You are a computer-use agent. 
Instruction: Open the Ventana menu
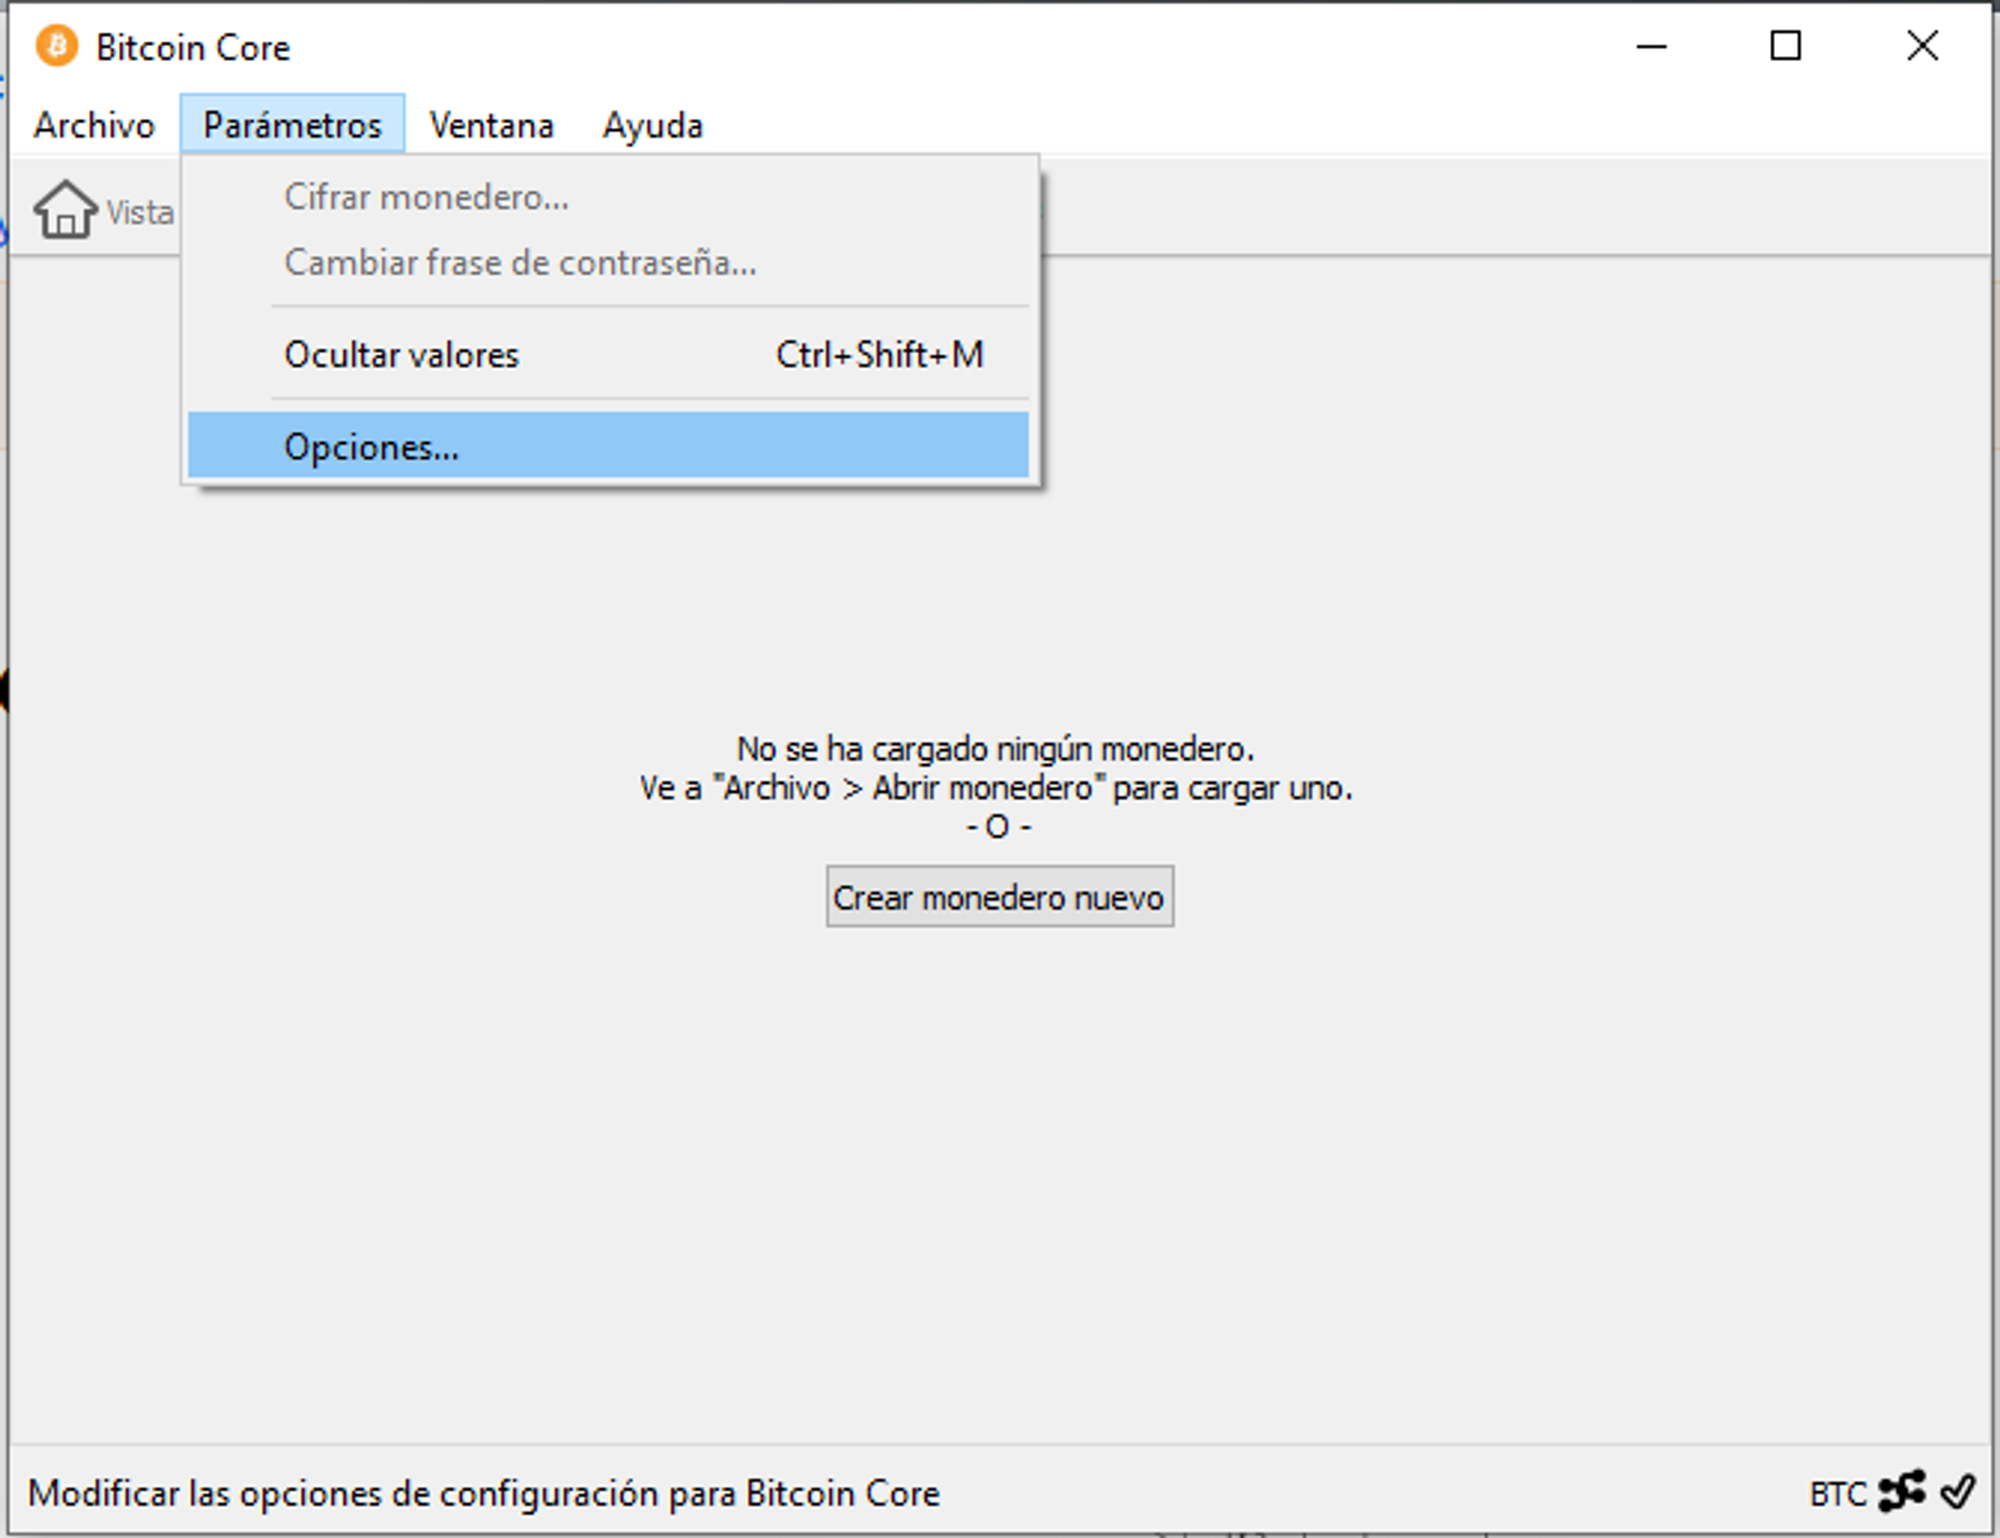coord(491,125)
